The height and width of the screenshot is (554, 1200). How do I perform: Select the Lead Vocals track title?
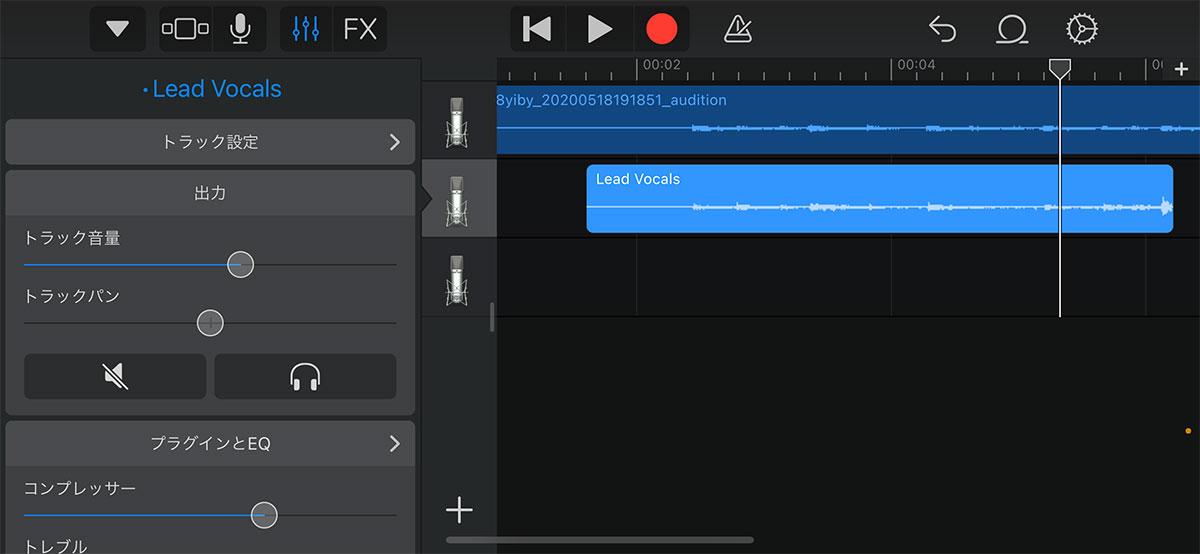point(211,89)
